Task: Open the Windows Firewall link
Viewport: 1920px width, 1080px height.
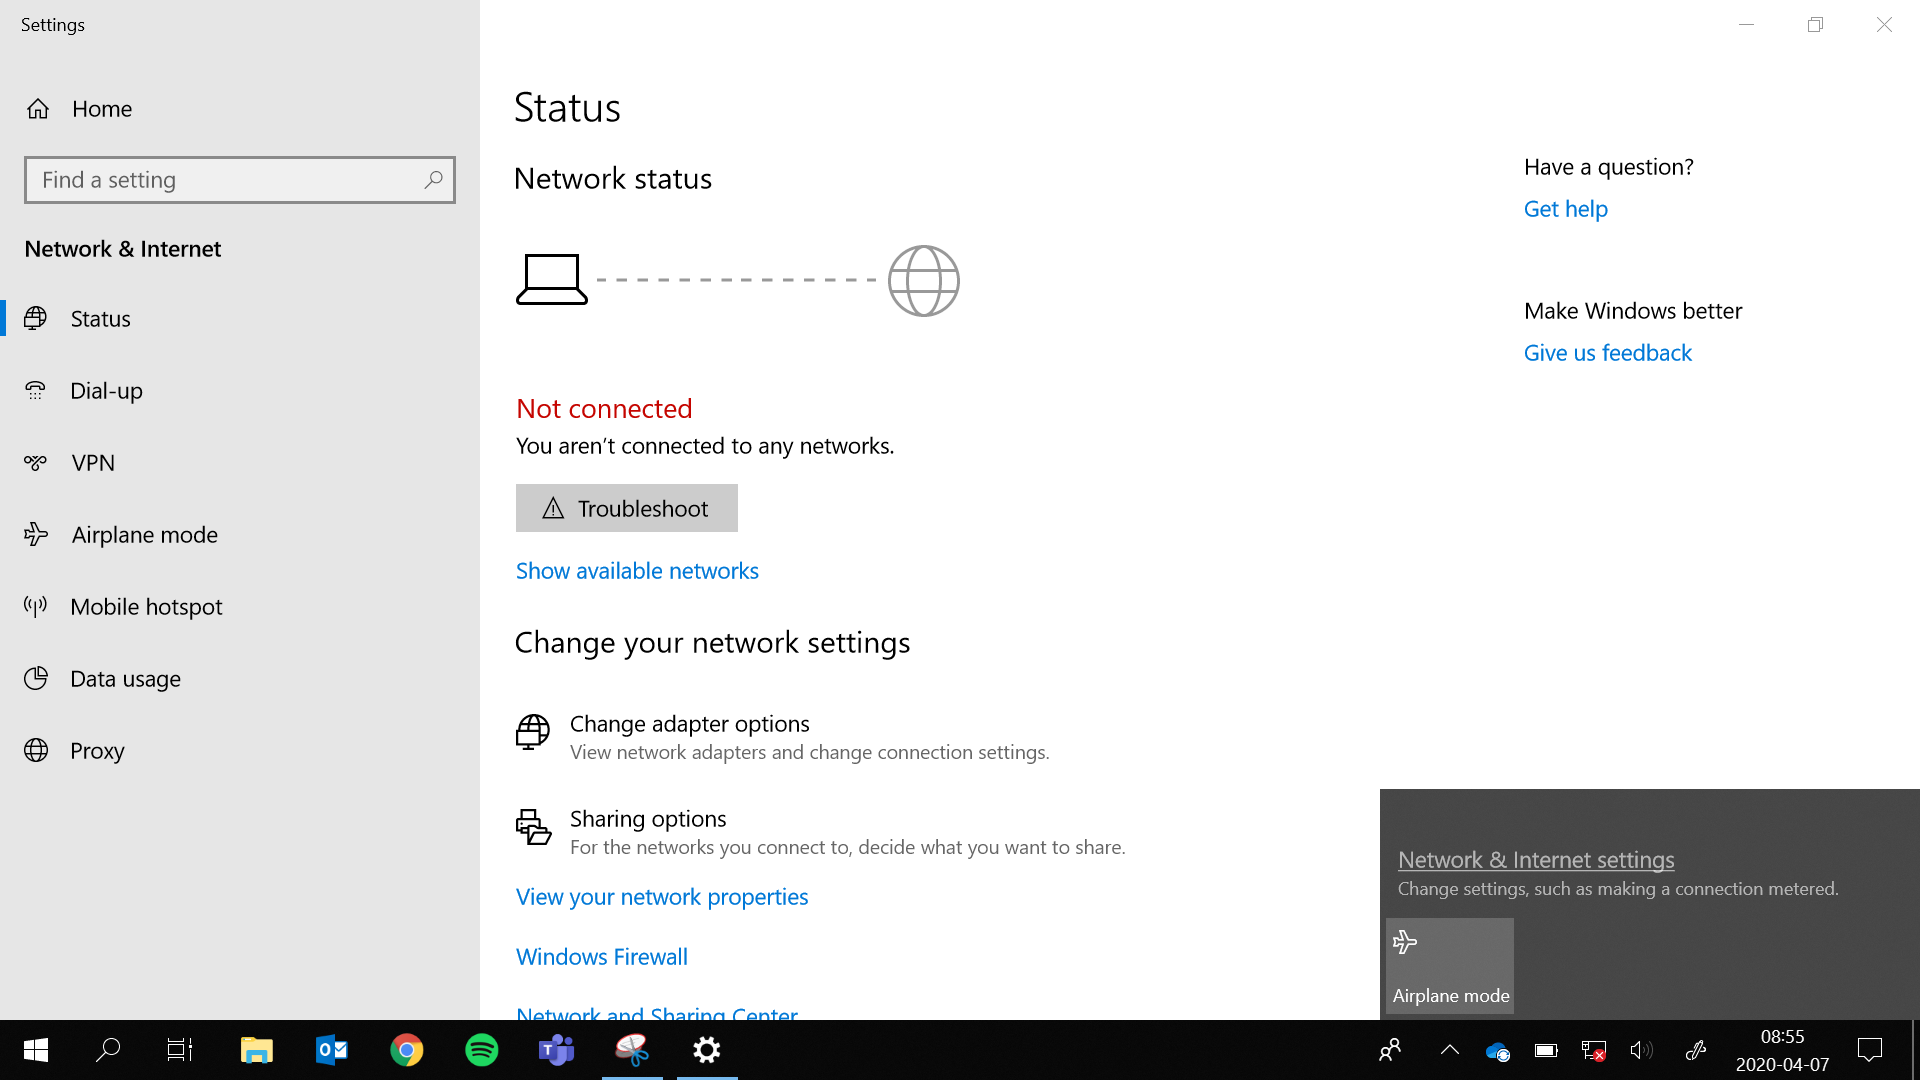Action: click(x=601, y=957)
